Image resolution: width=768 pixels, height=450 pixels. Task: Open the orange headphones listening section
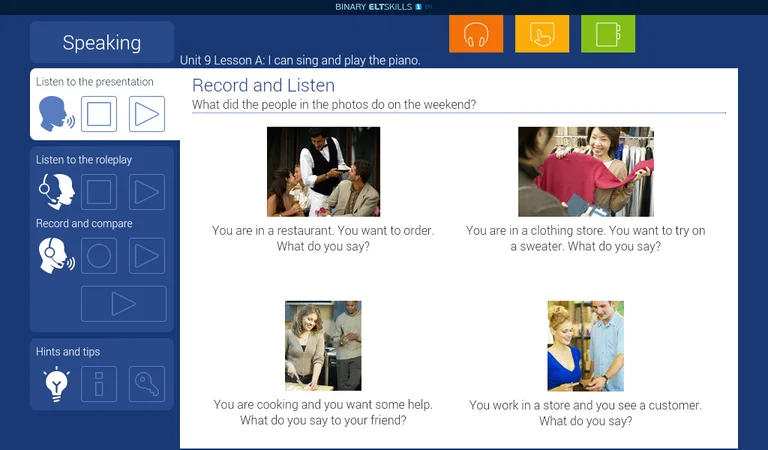[476, 34]
